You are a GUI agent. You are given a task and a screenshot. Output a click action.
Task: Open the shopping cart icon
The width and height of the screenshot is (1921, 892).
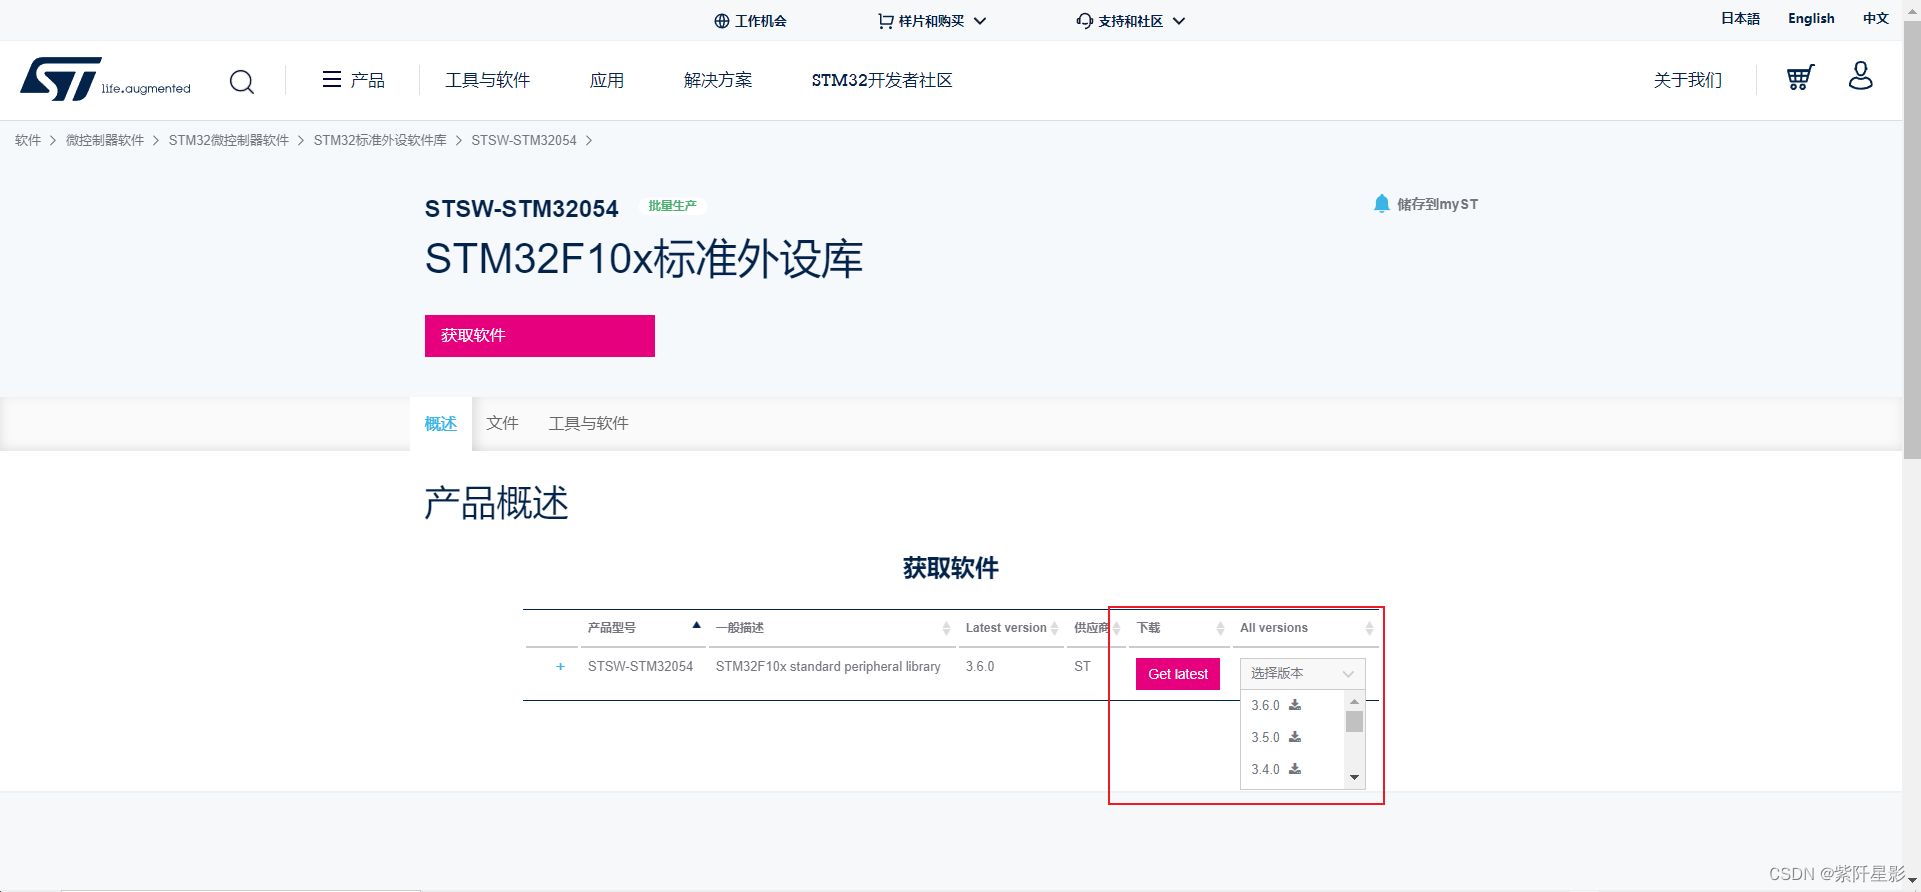pyautogui.click(x=1800, y=78)
